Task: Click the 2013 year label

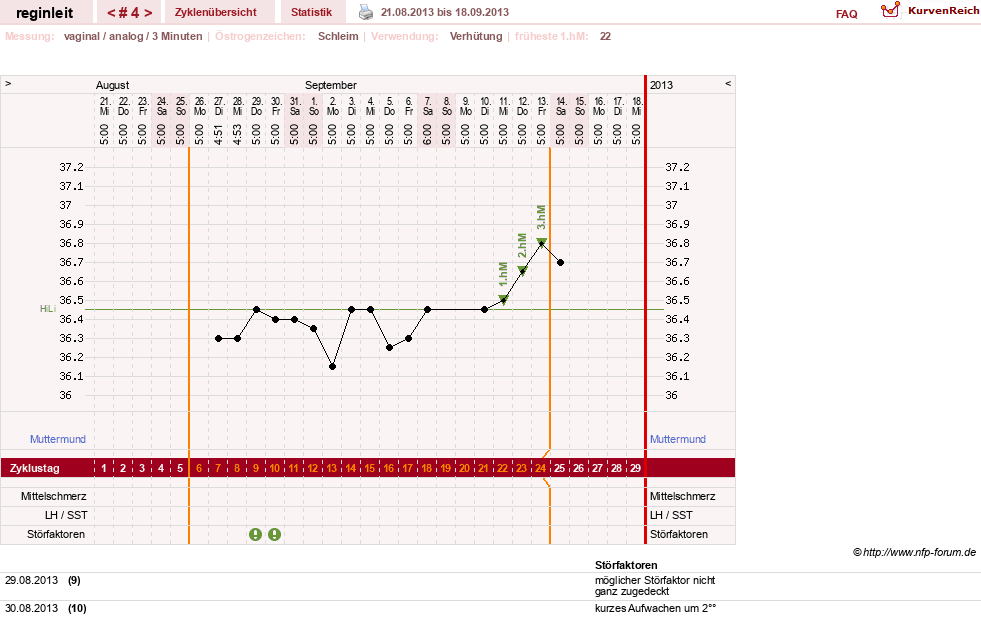Action: (x=661, y=85)
